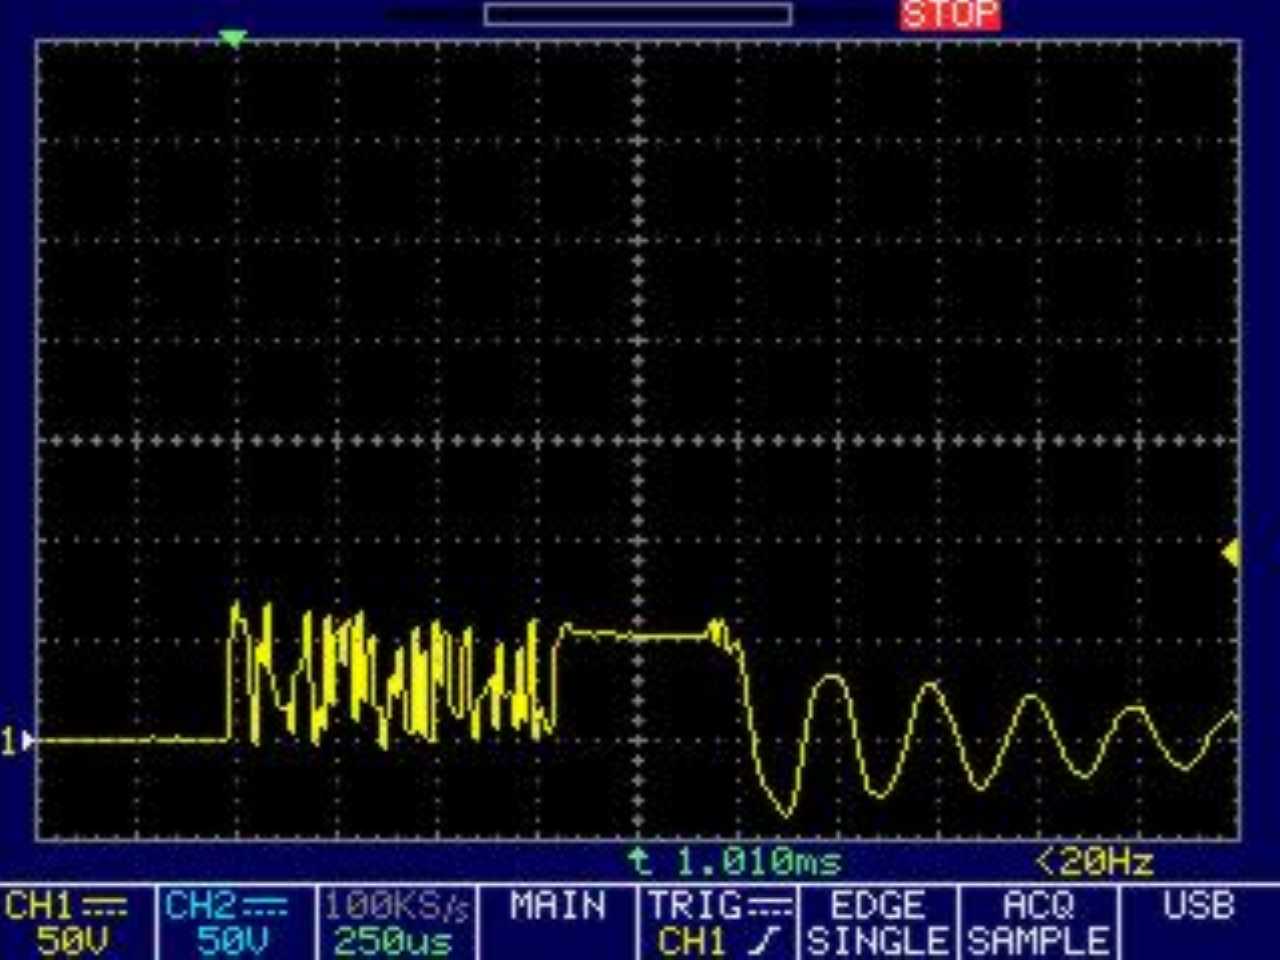Click the rising edge slope icon beside CH1
The image size is (1280, 960).
(765, 941)
